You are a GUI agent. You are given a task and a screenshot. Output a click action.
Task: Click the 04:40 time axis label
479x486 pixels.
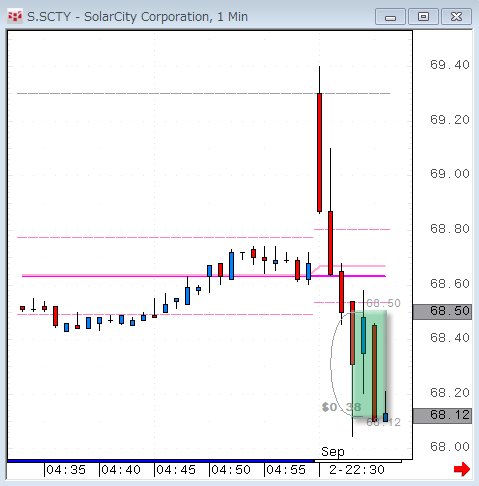(x=121, y=470)
